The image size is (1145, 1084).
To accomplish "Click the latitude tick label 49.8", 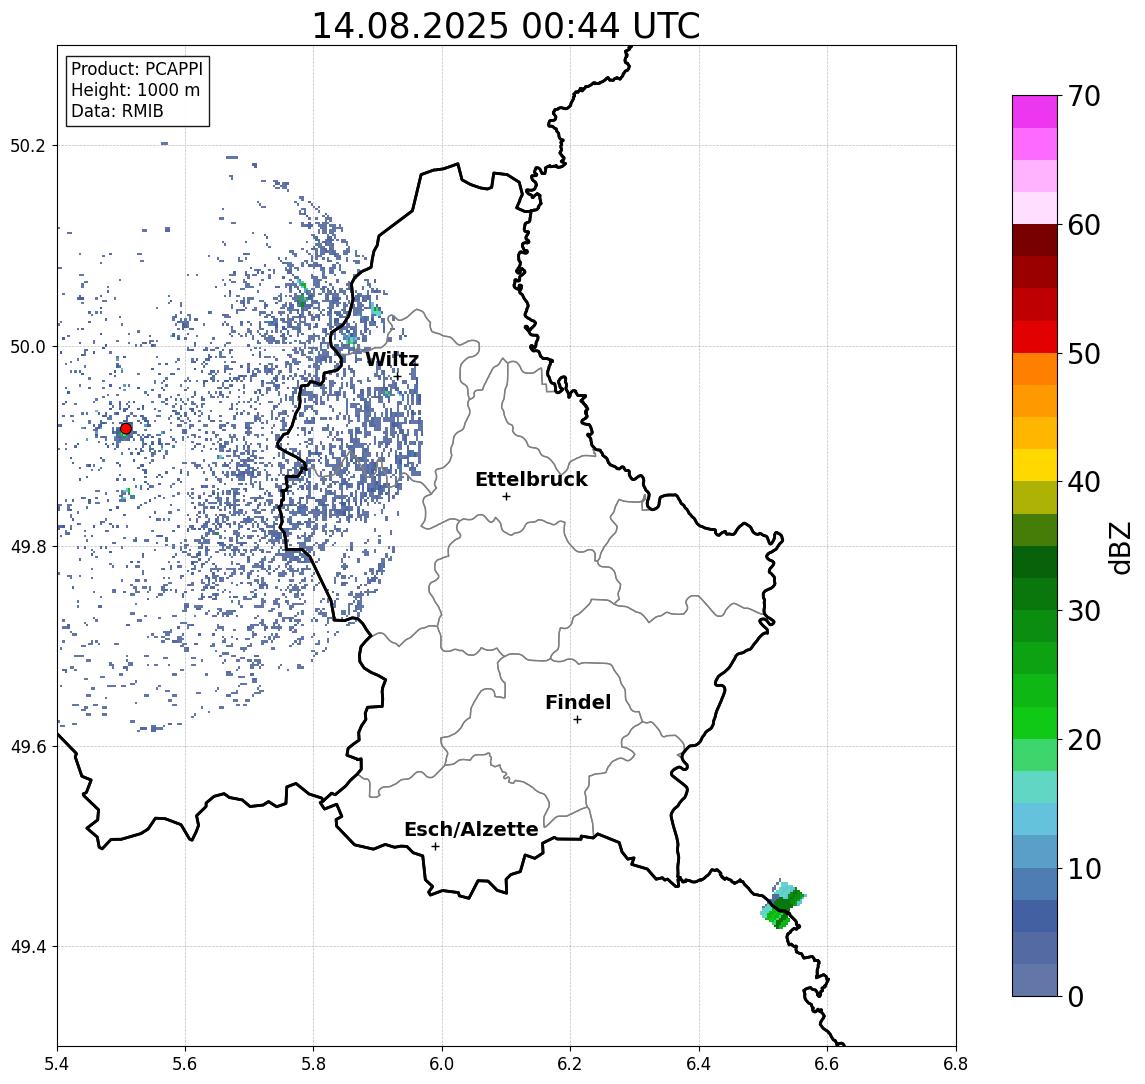I will click(x=28, y=546).
